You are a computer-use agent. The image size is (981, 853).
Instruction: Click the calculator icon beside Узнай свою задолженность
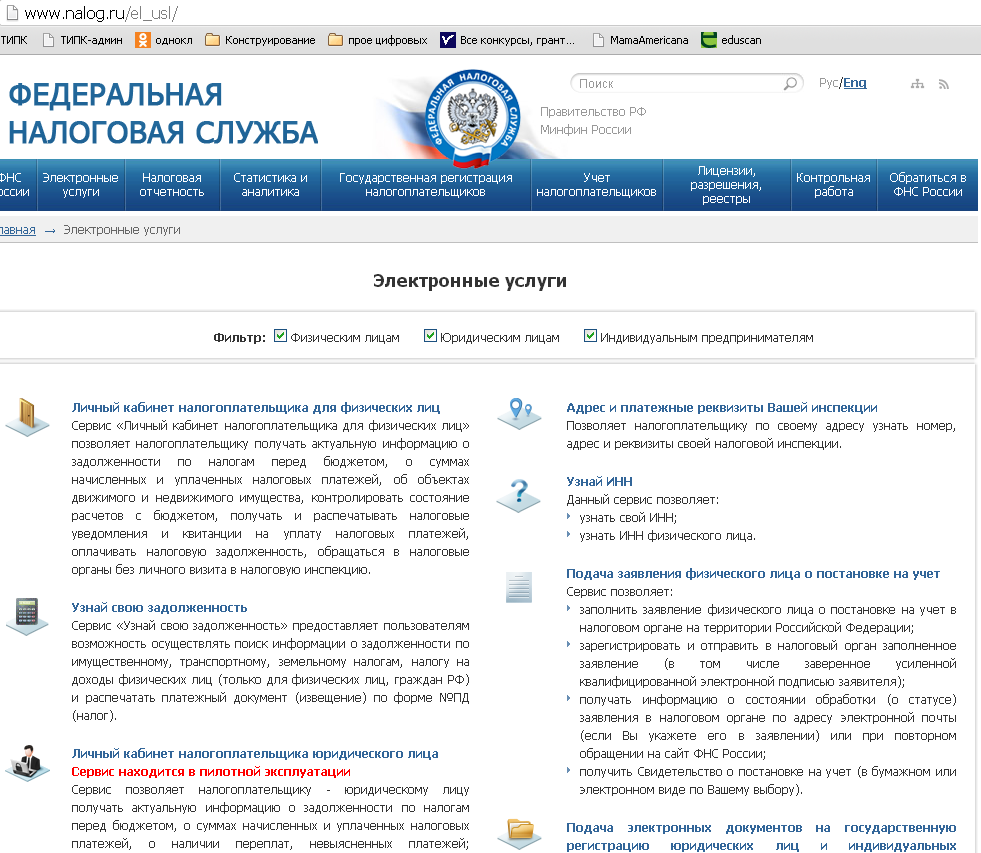[26, 614]
